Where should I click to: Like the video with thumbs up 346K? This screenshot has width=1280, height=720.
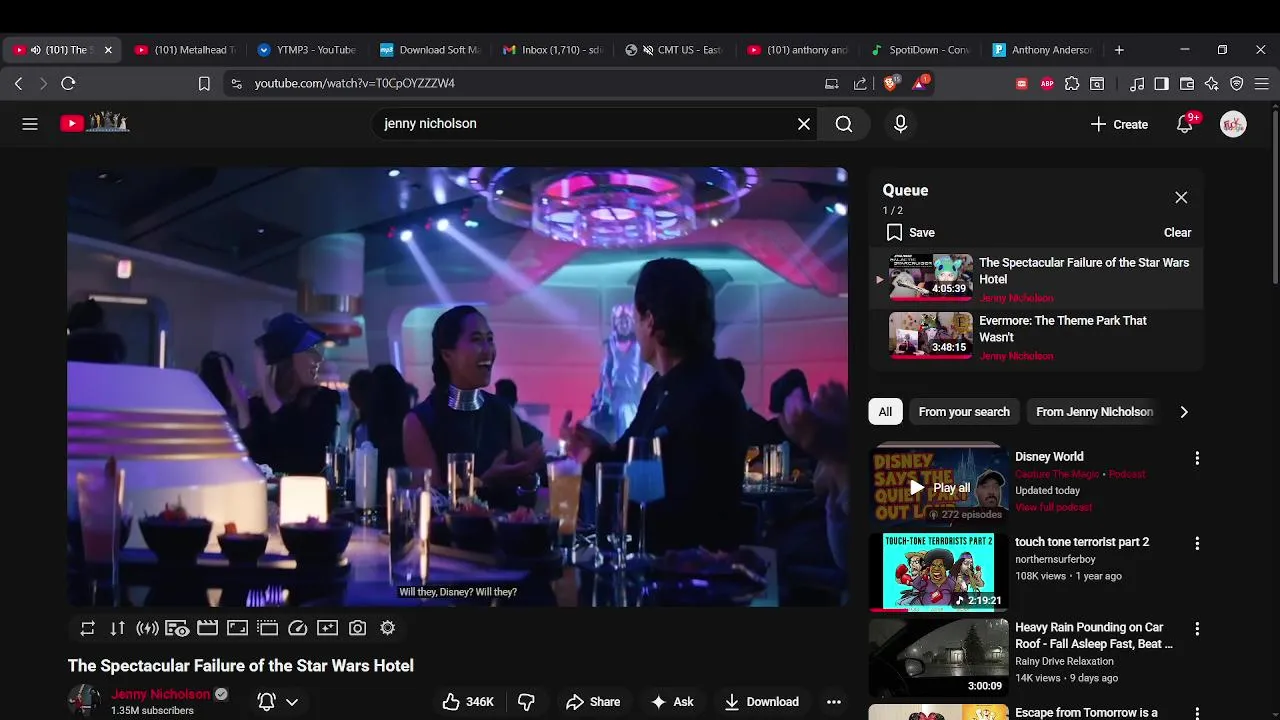(x=468, y=702)
